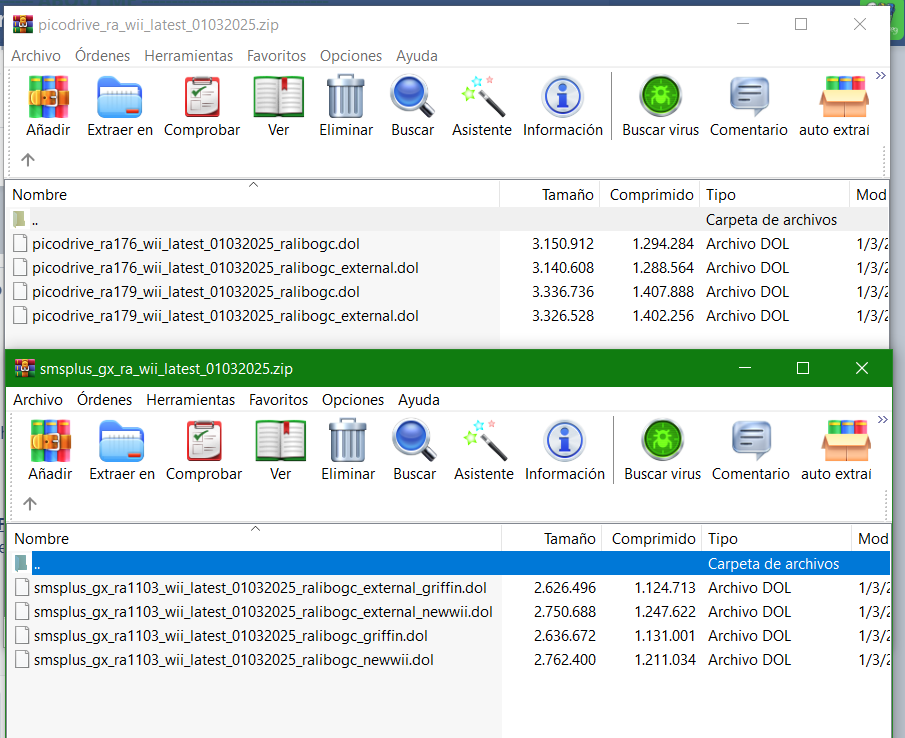Click Eliminar trash icon in smsplus window
905x738 pixels.
[x=347, y=441]
